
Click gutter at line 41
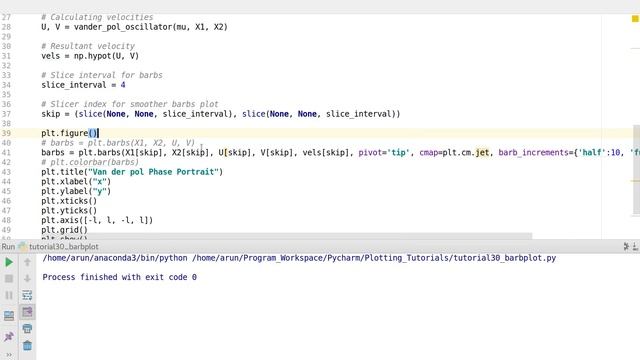click(x=6, y=153)
